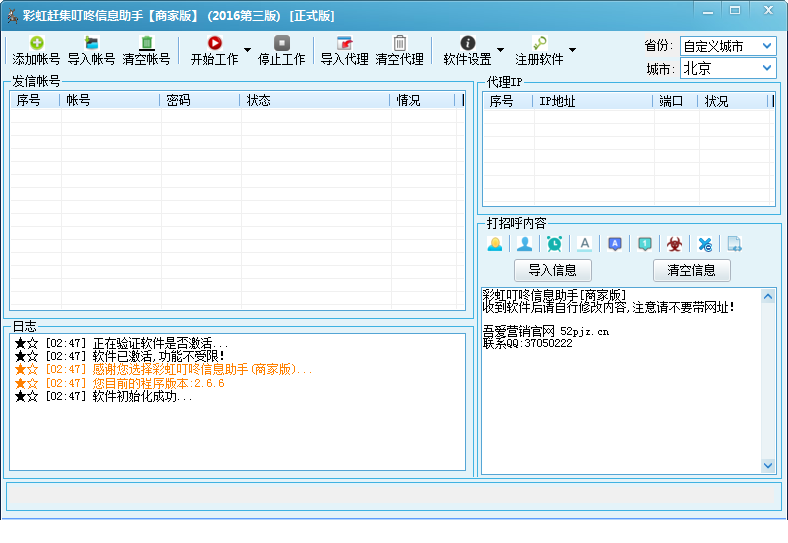Click the underlined letter A icon
The height and width of the screenshot is (543, 788).
[584, 244]
